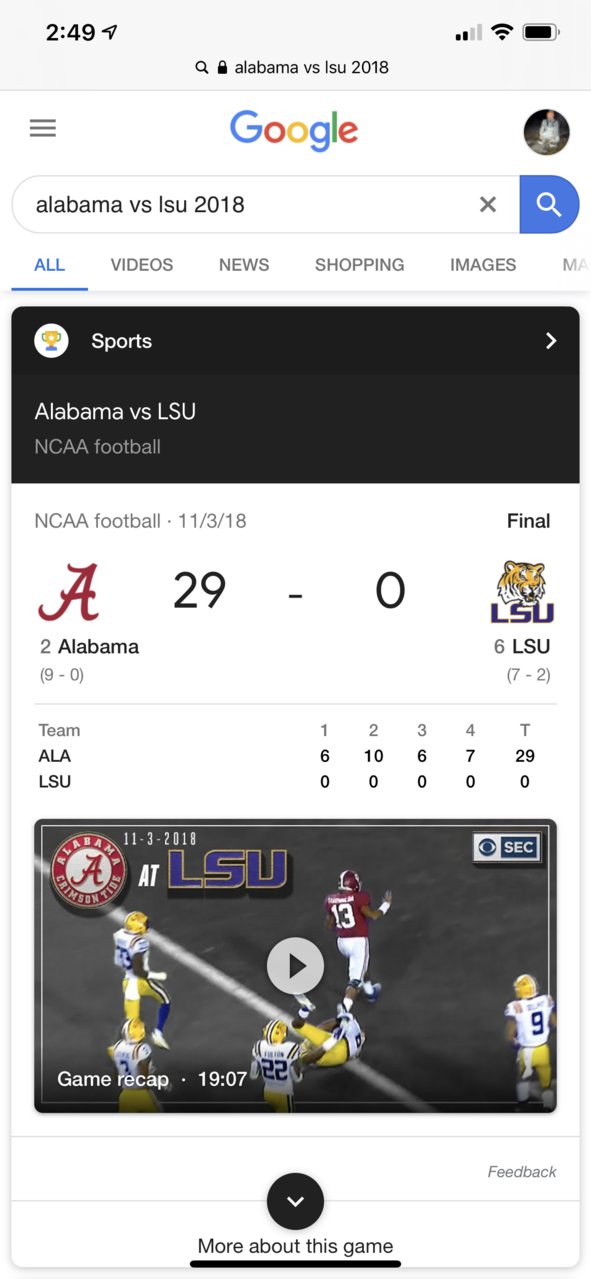This screenshot has width=591, height=1279.
Task: Tap the blue search magnifier button
Action: pos(549,204)
